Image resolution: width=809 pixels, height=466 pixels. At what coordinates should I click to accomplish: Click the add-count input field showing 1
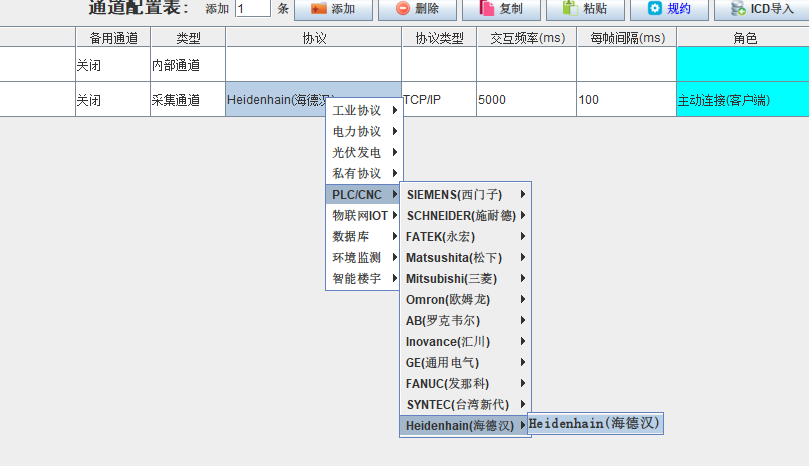click(253, 9)
